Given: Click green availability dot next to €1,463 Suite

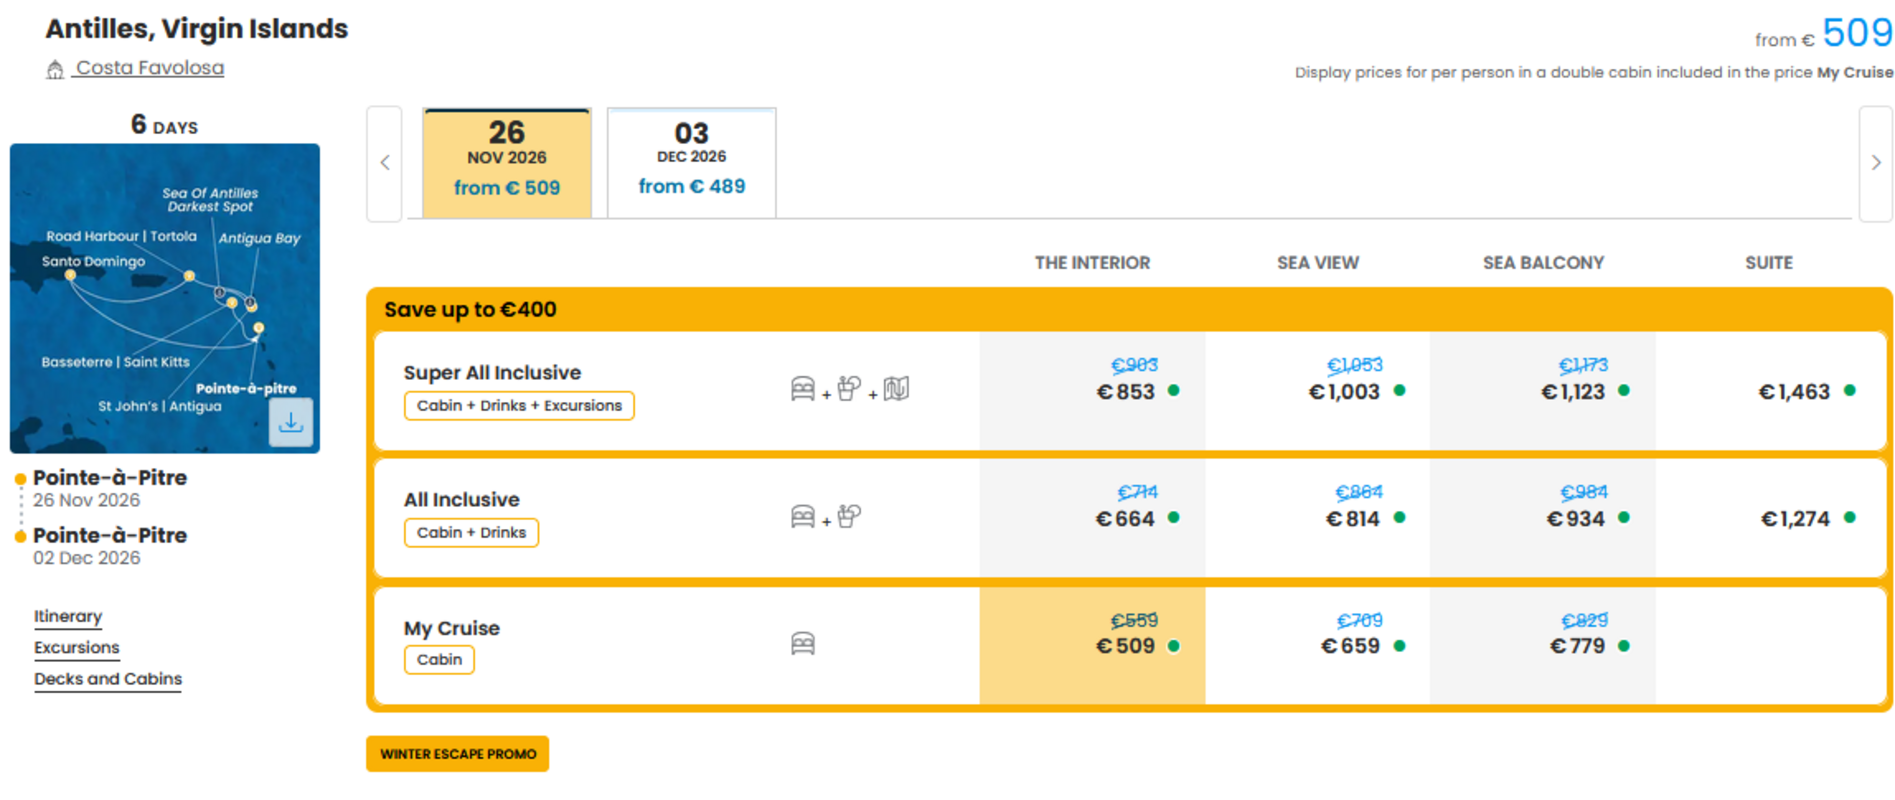Looking at the screenshot, I should click(1850, 390).
